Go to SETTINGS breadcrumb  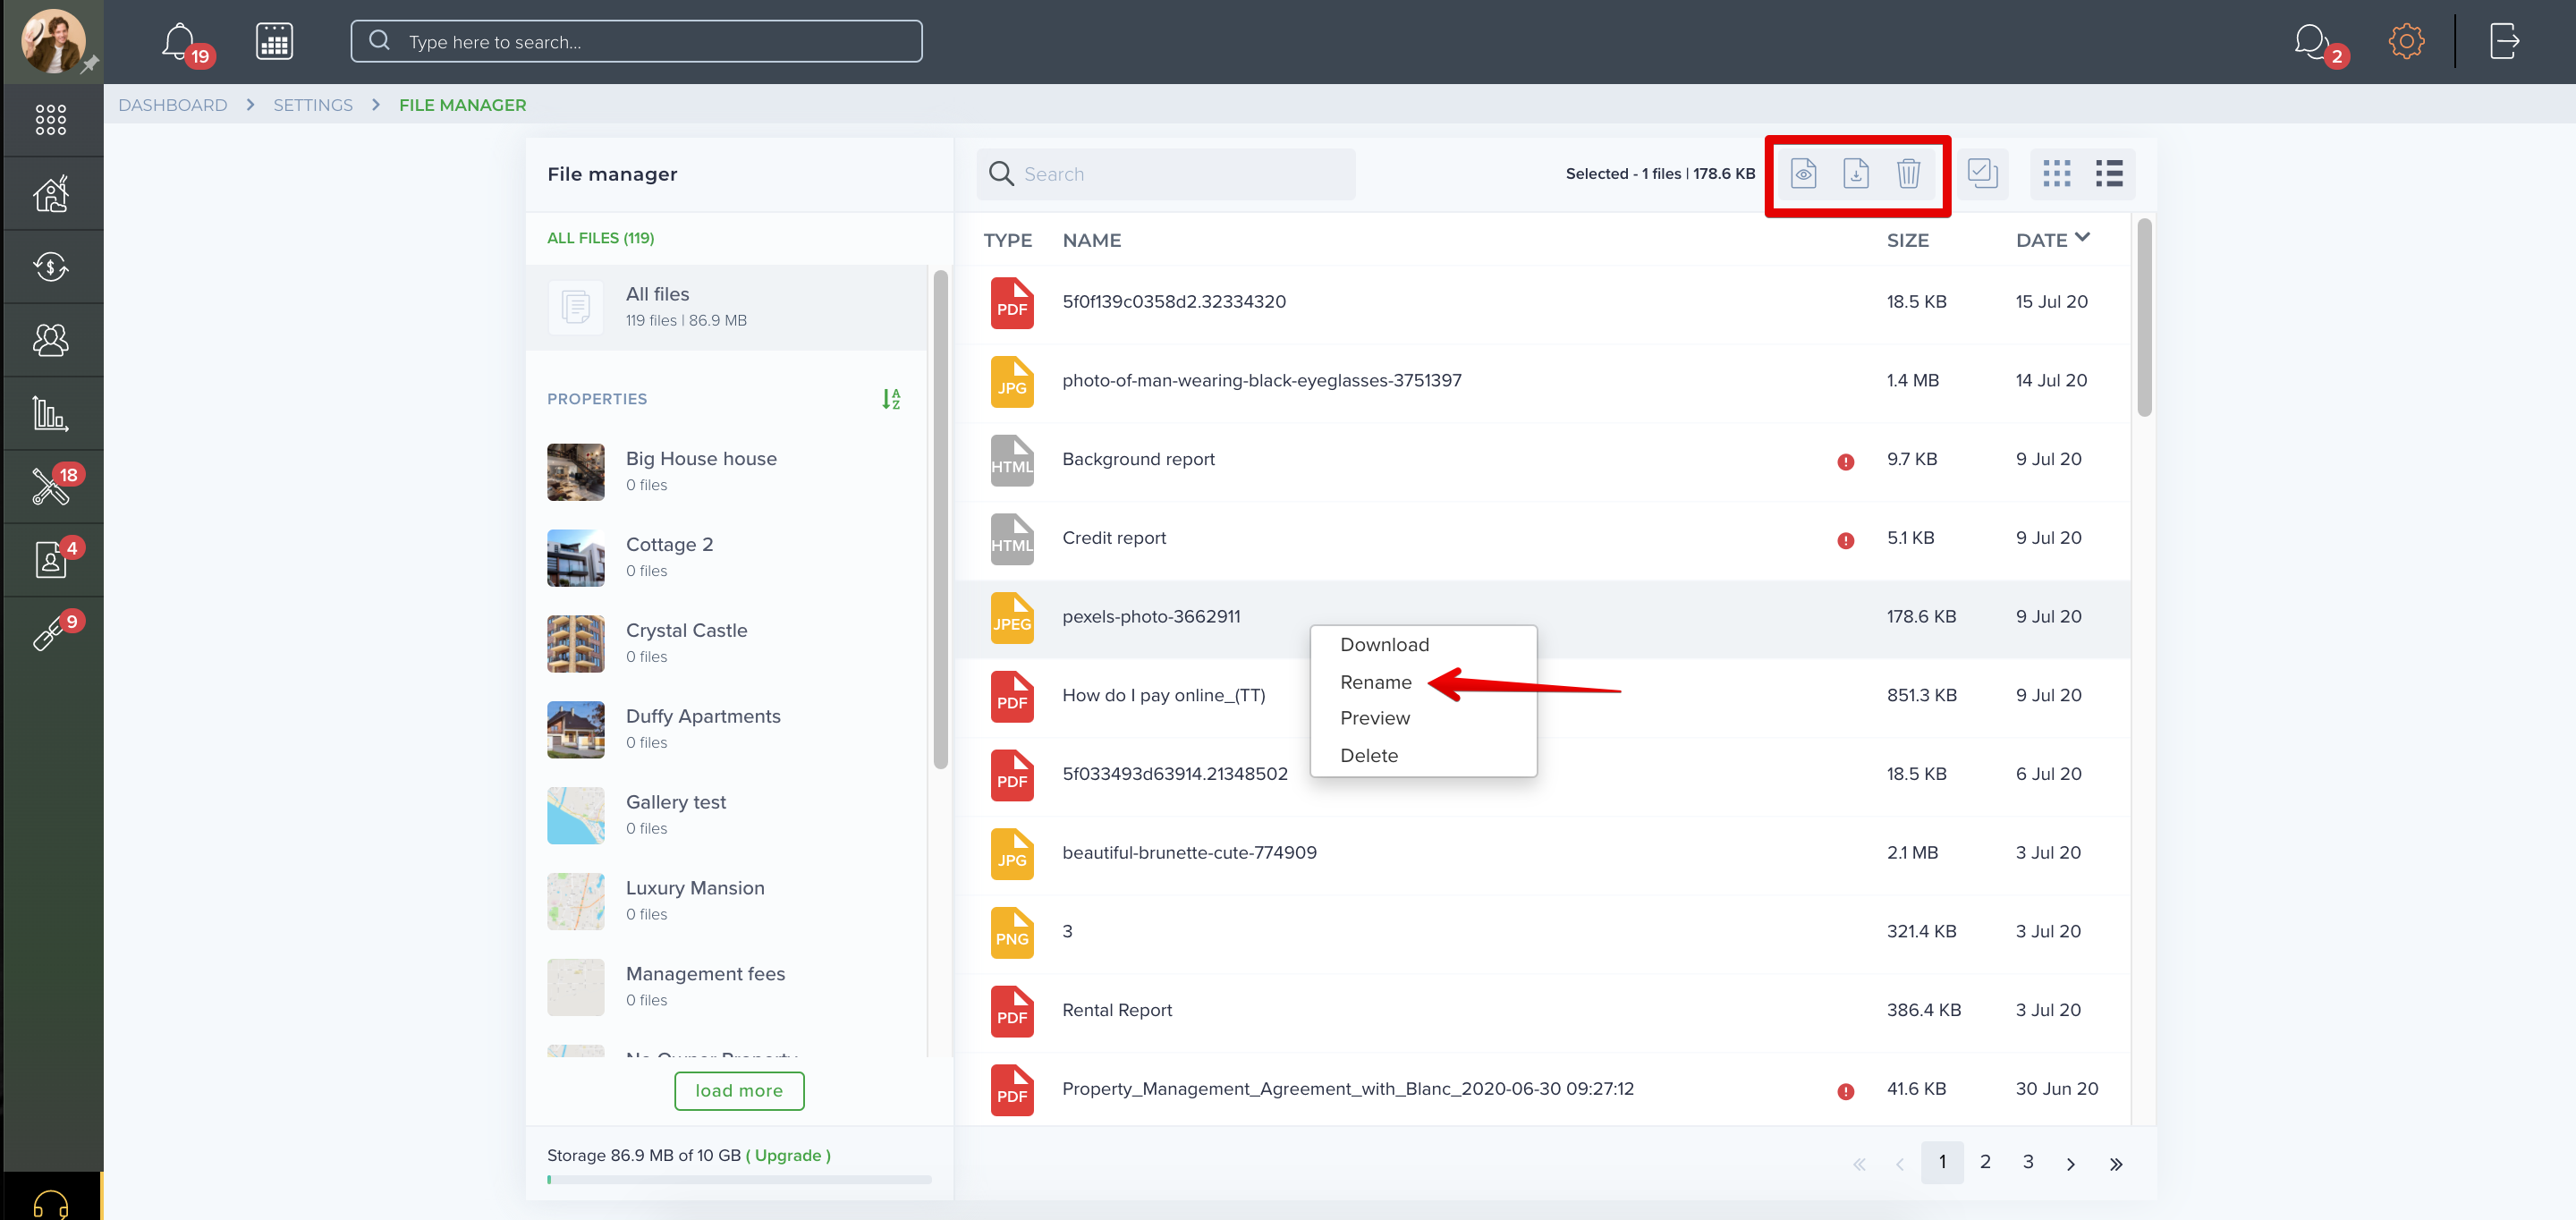click(x=313, y=105)
